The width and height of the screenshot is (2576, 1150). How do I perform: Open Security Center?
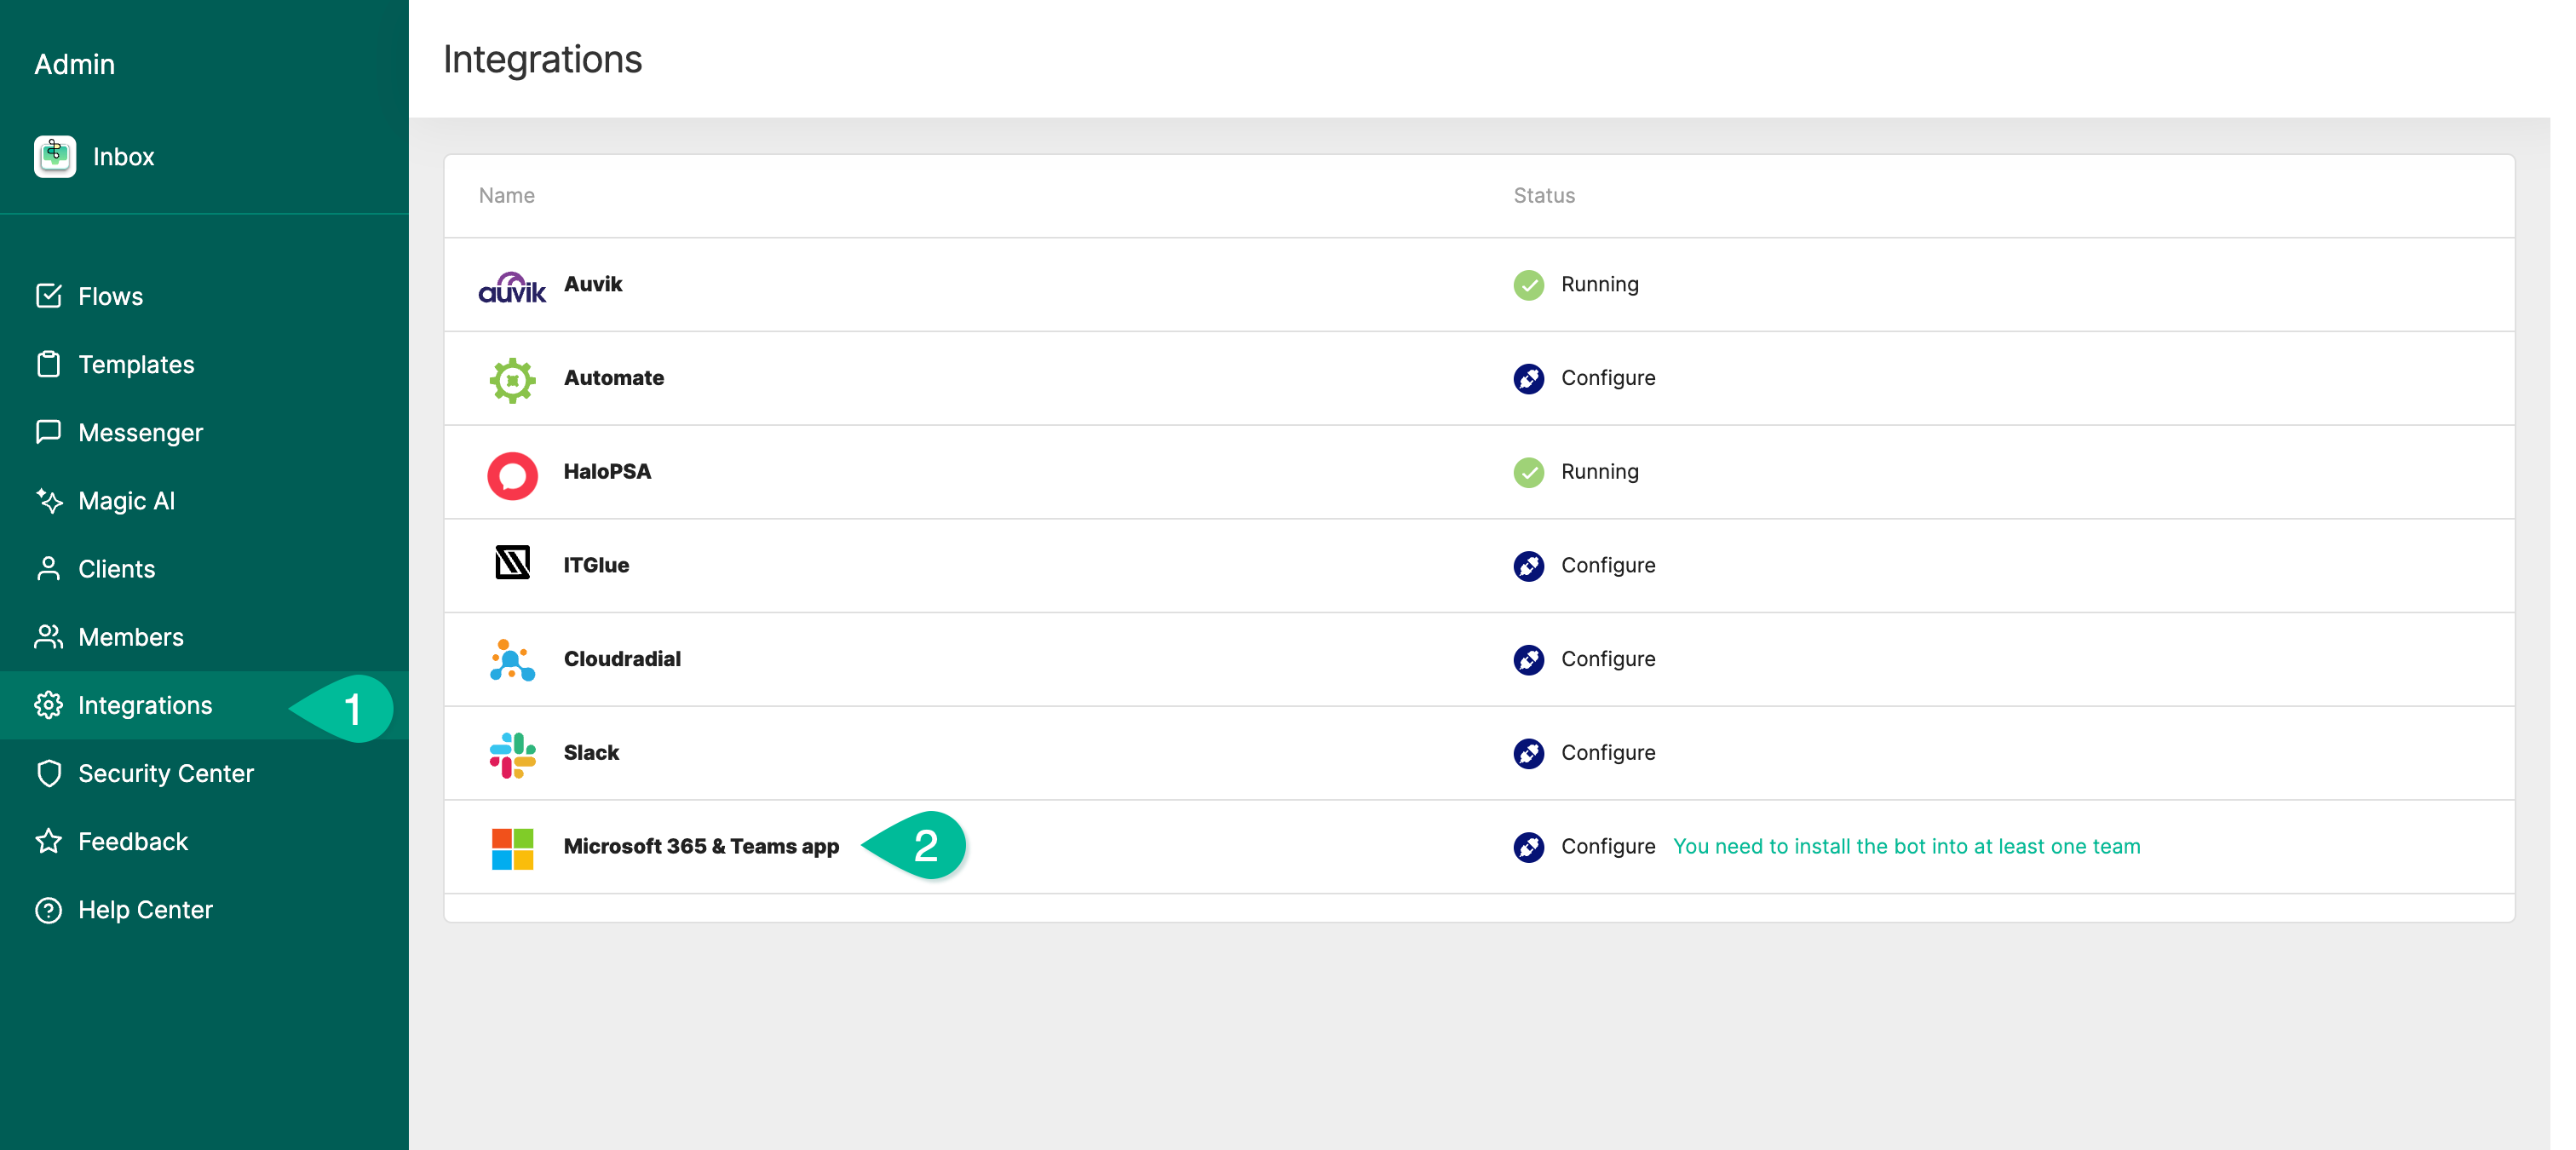tap(166, 773)
